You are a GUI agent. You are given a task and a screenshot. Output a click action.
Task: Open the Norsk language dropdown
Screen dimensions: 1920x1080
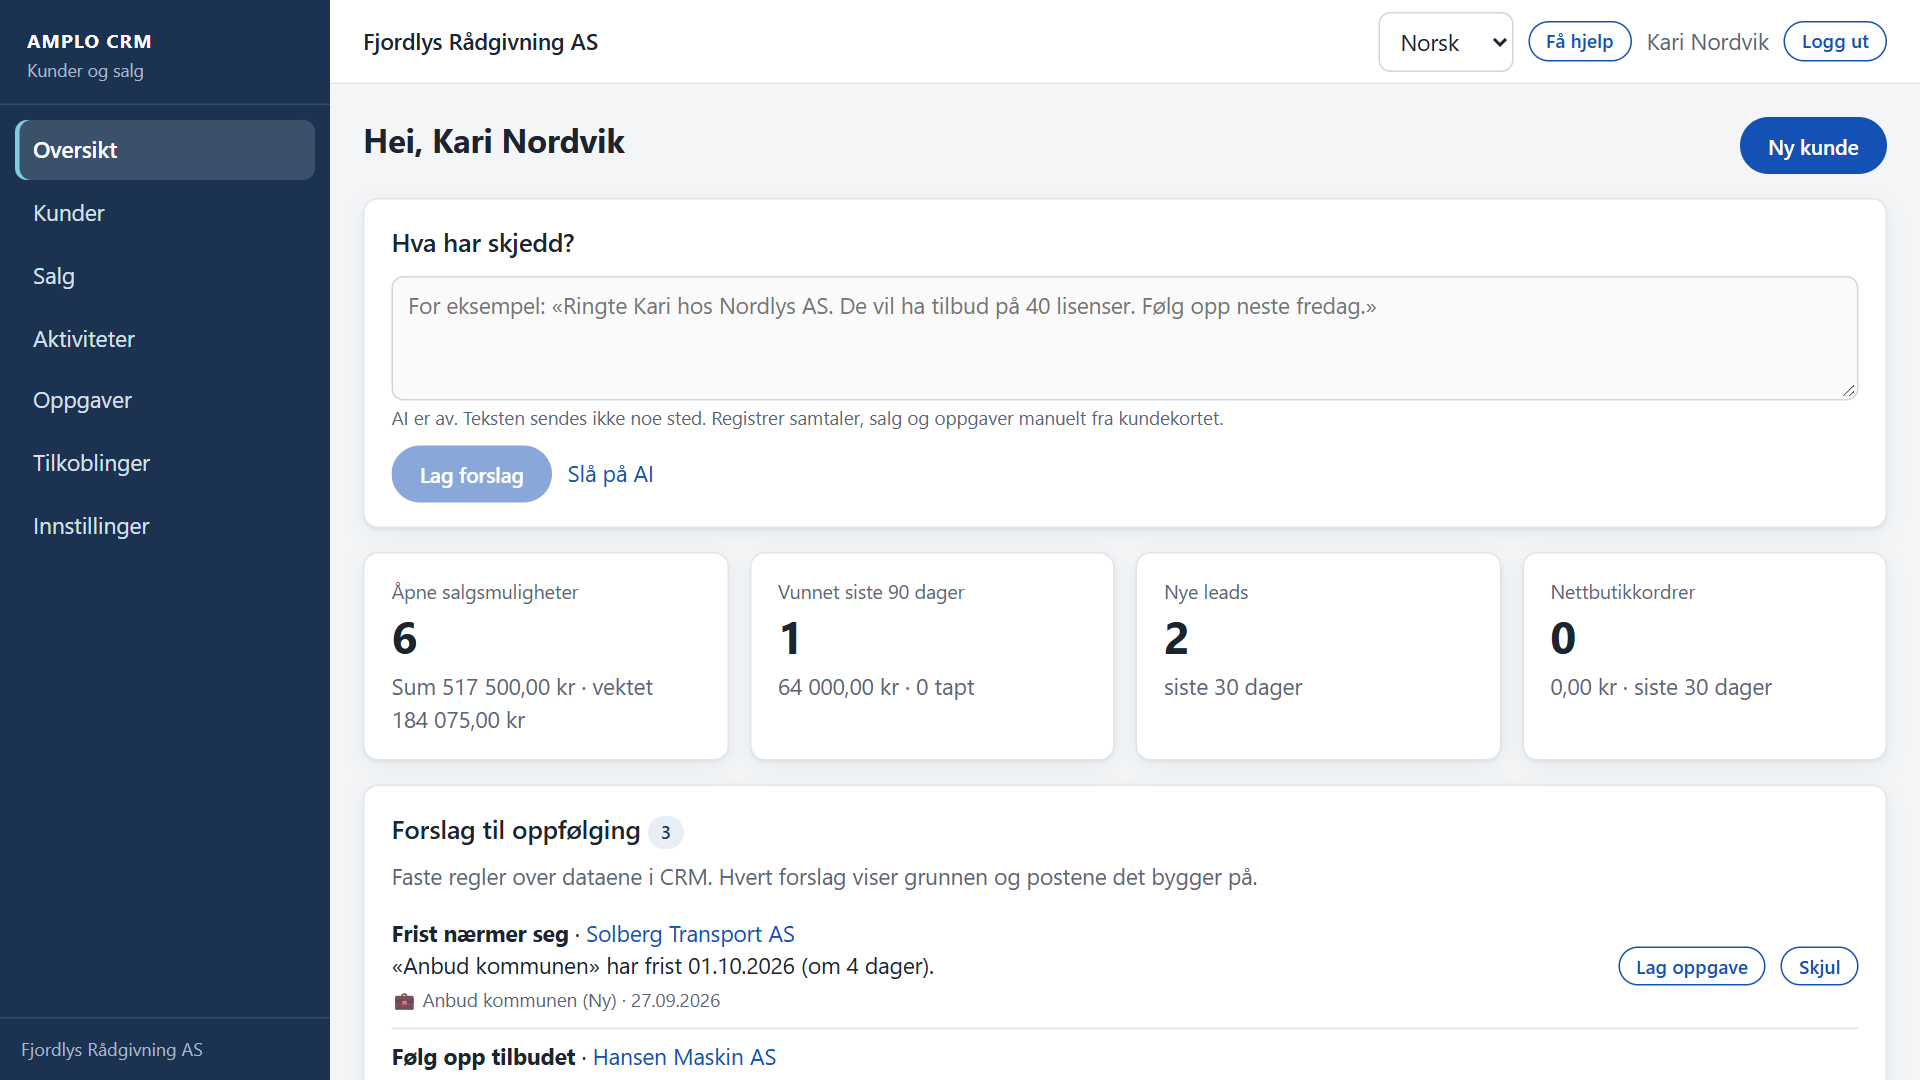click(x=1445, y=42)
